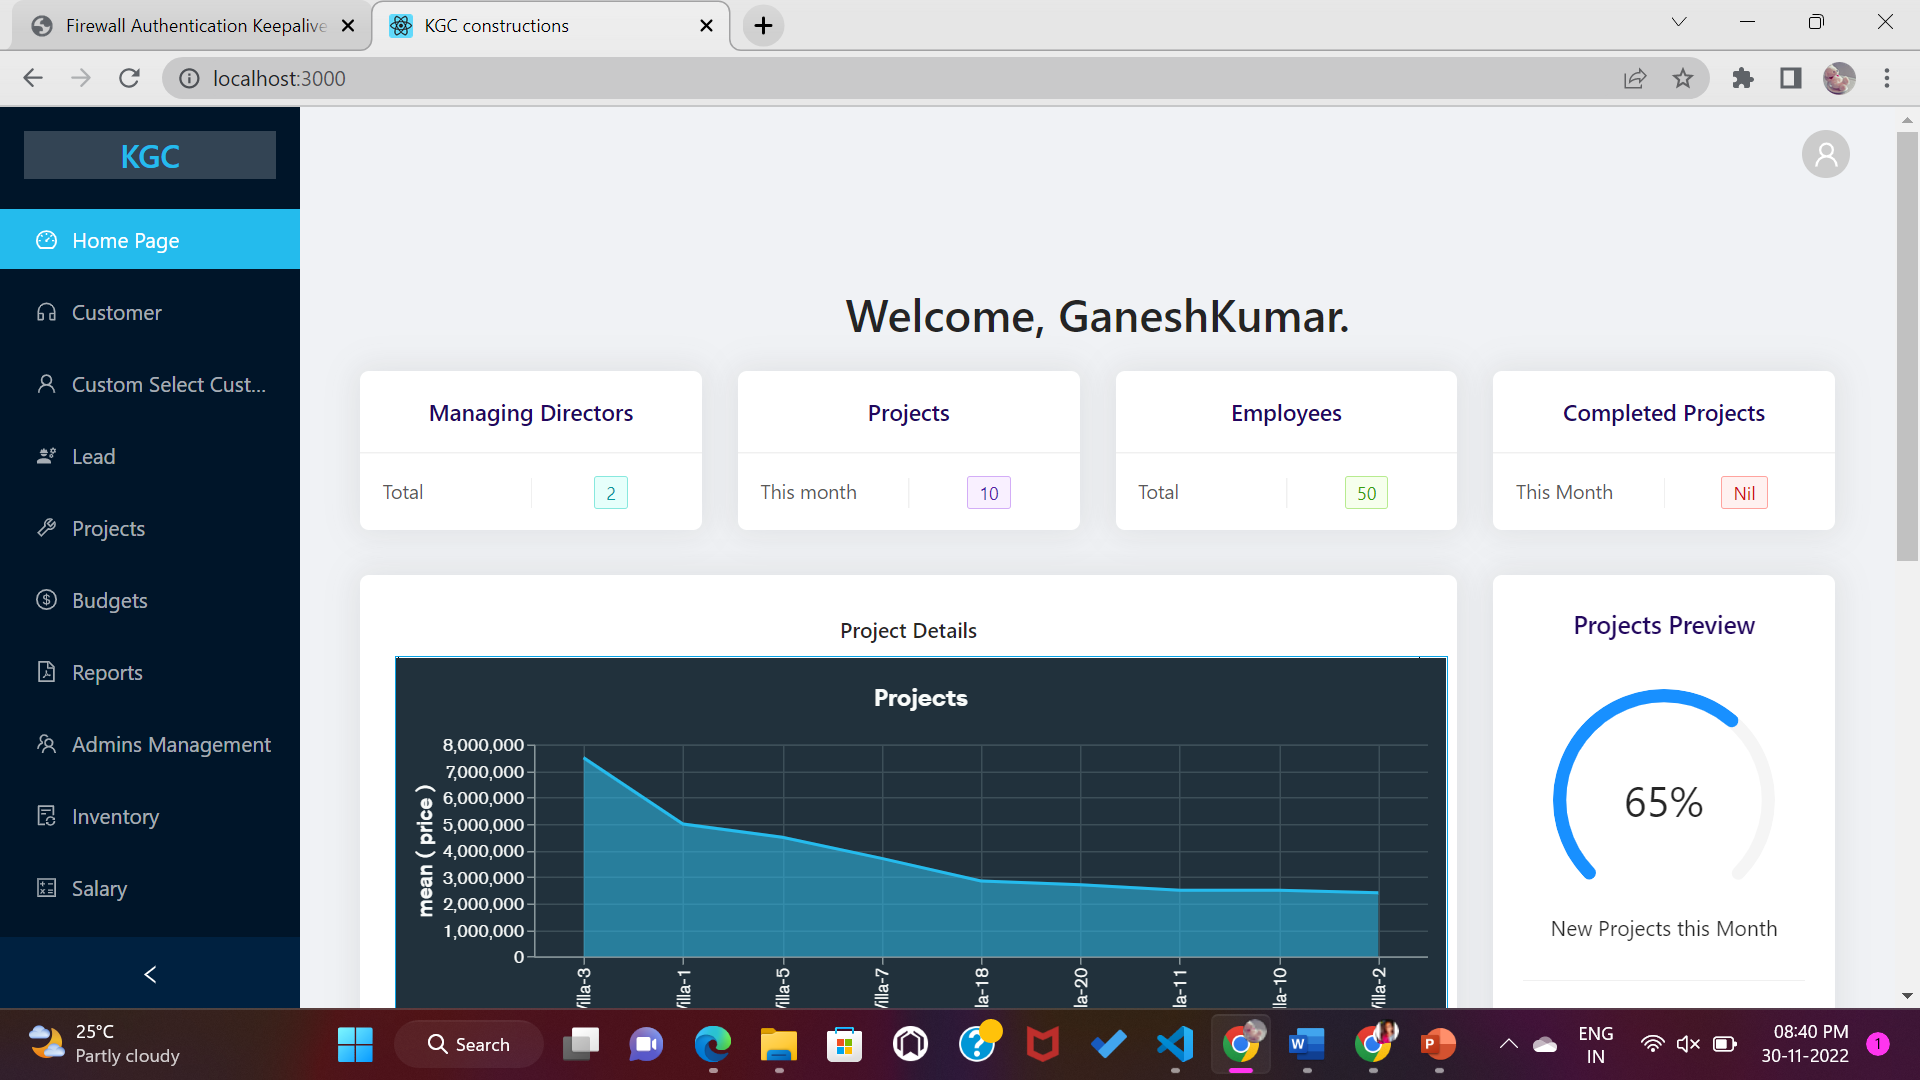Collapse the KGC sidebar with the chevron
The height and width of the screenshot is (1080, 1920).
tap(149, 973)
